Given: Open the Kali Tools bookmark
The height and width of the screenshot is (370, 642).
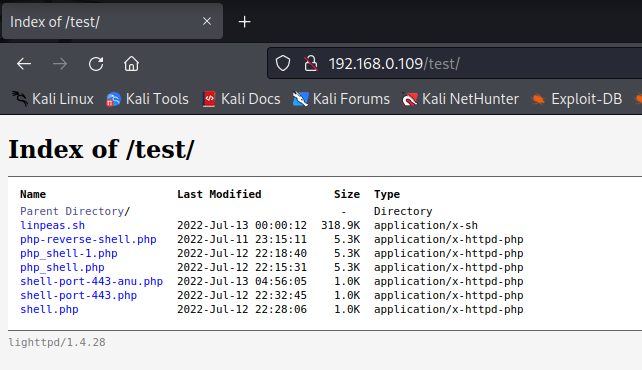Looking at the screenshot, I should [x=147, y=99].
